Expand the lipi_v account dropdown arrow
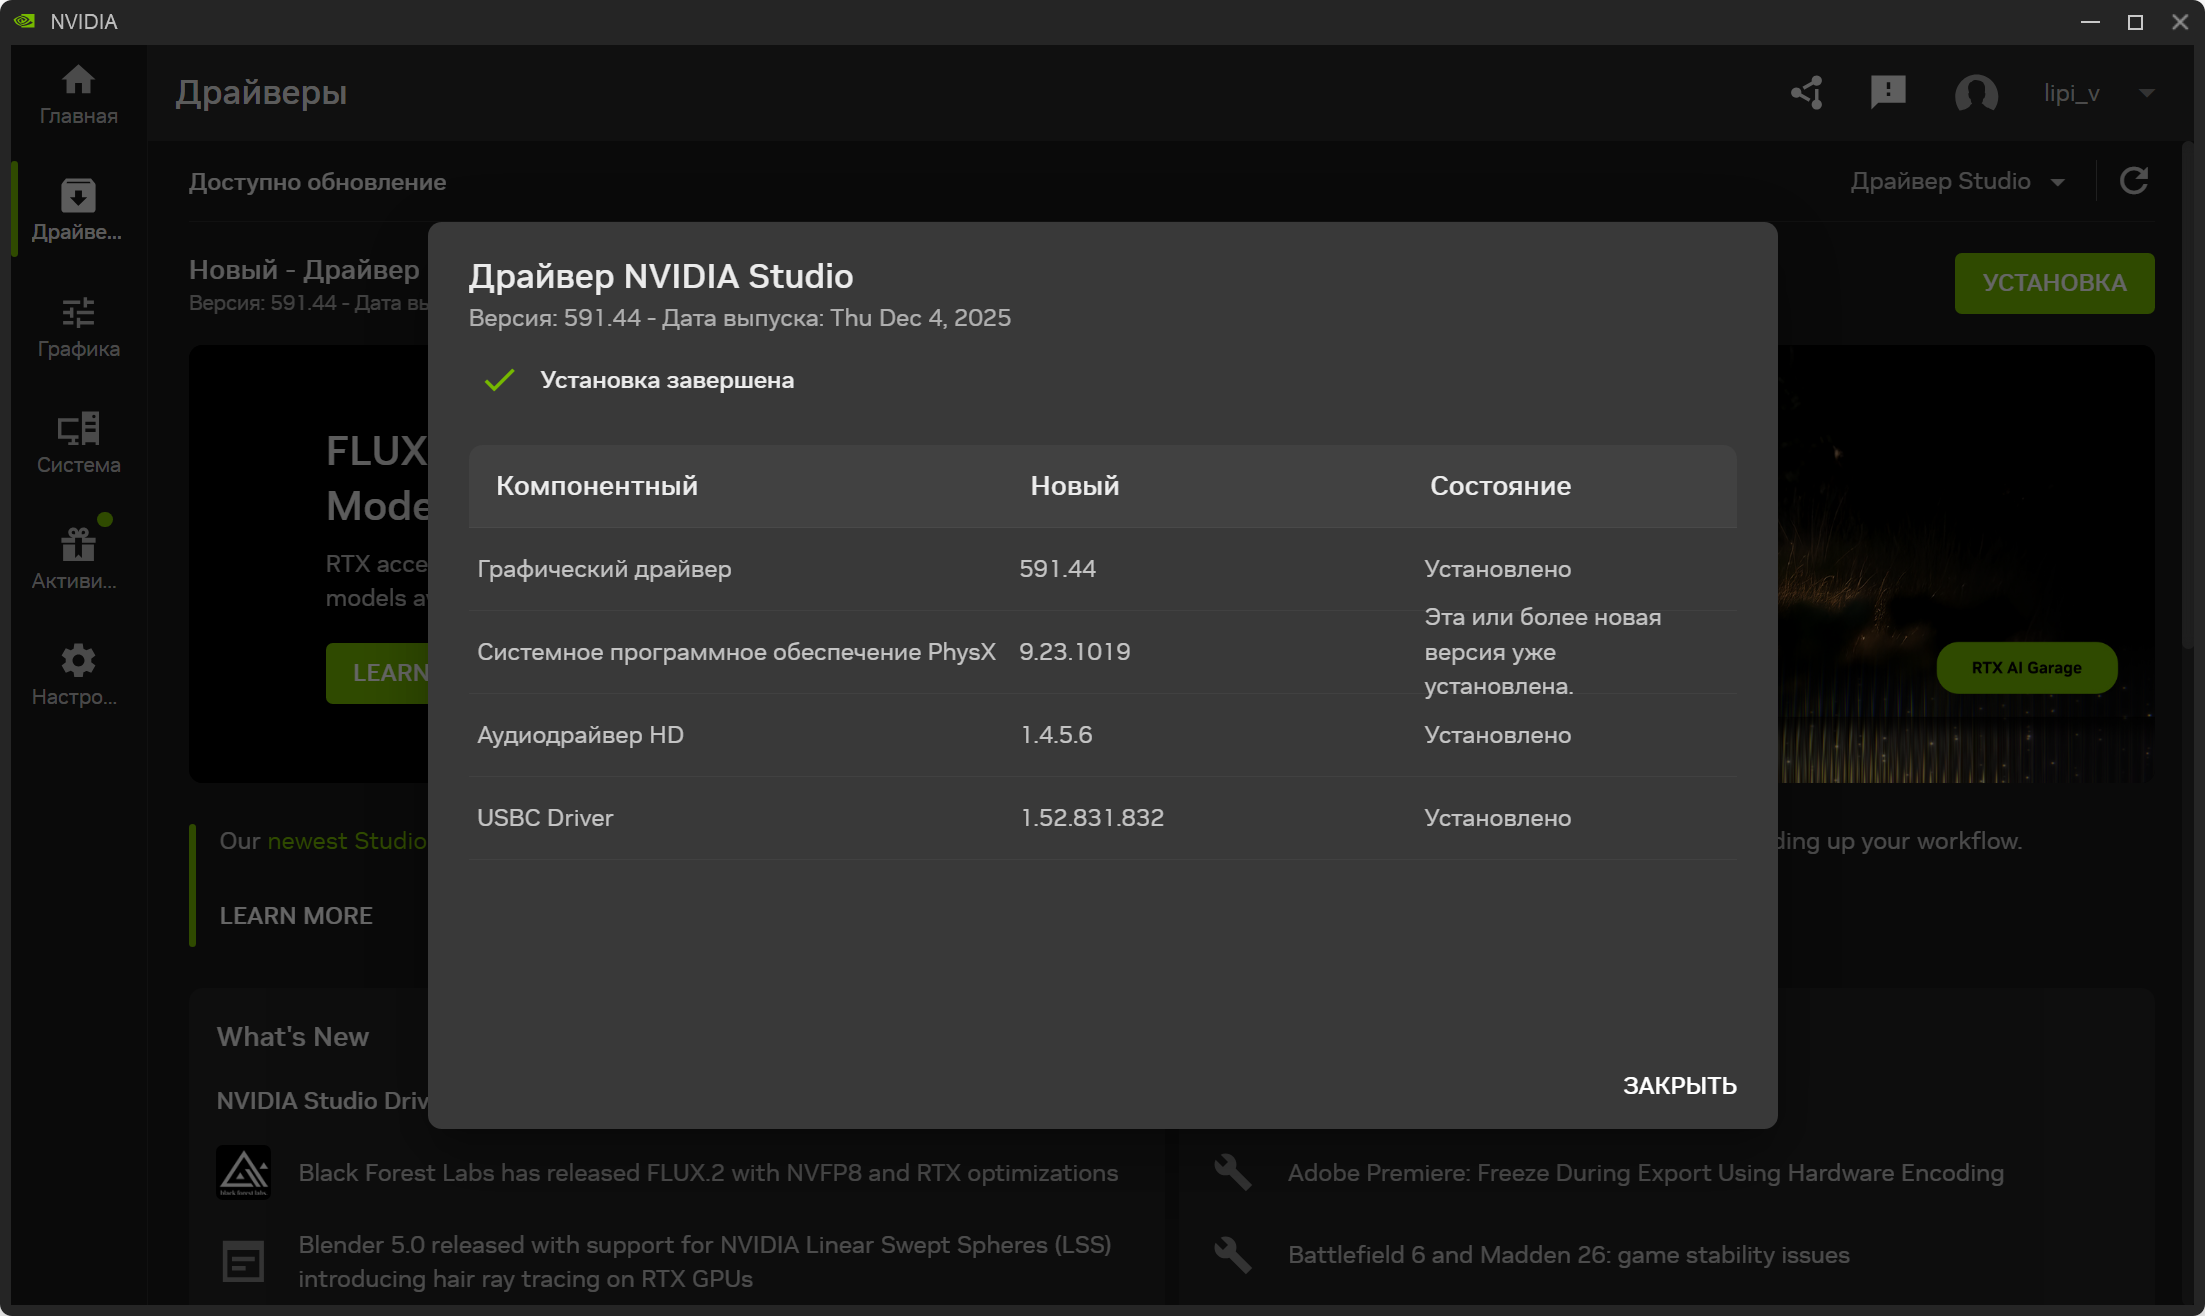 click(2146, 93)
